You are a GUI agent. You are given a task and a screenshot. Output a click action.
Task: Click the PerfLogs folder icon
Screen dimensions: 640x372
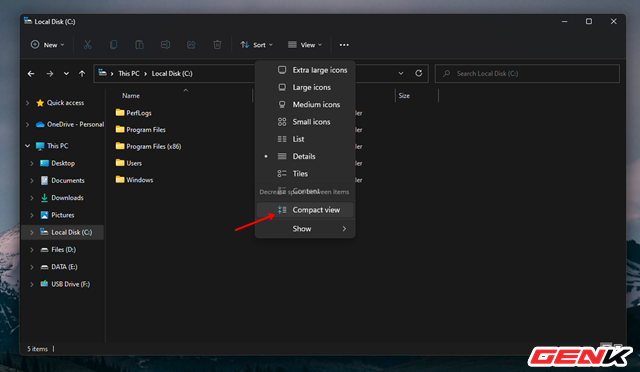click(120, 112)
